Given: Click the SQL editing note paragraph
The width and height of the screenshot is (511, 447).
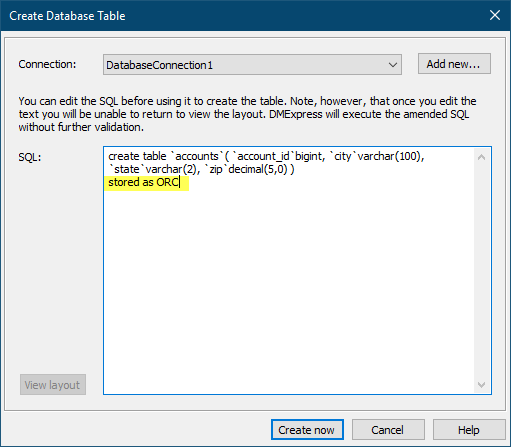Looking at the screenshot, I should (247, 114).
